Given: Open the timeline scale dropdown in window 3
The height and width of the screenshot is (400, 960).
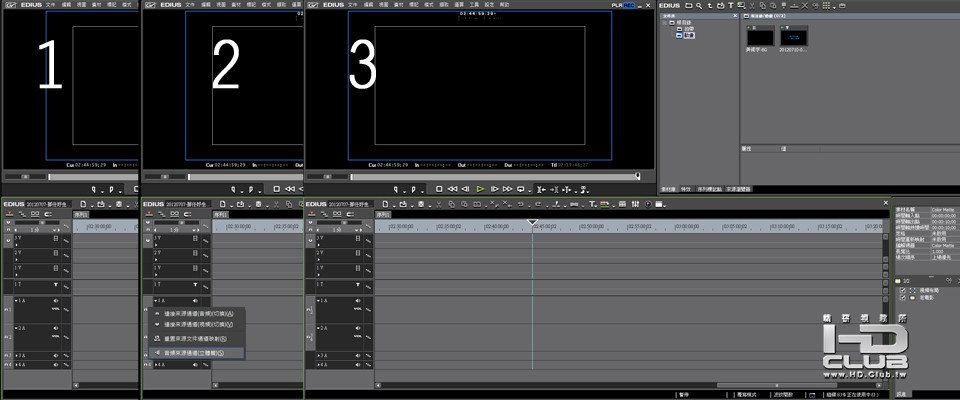Looking at the screenshot, I should coord(356,230).
